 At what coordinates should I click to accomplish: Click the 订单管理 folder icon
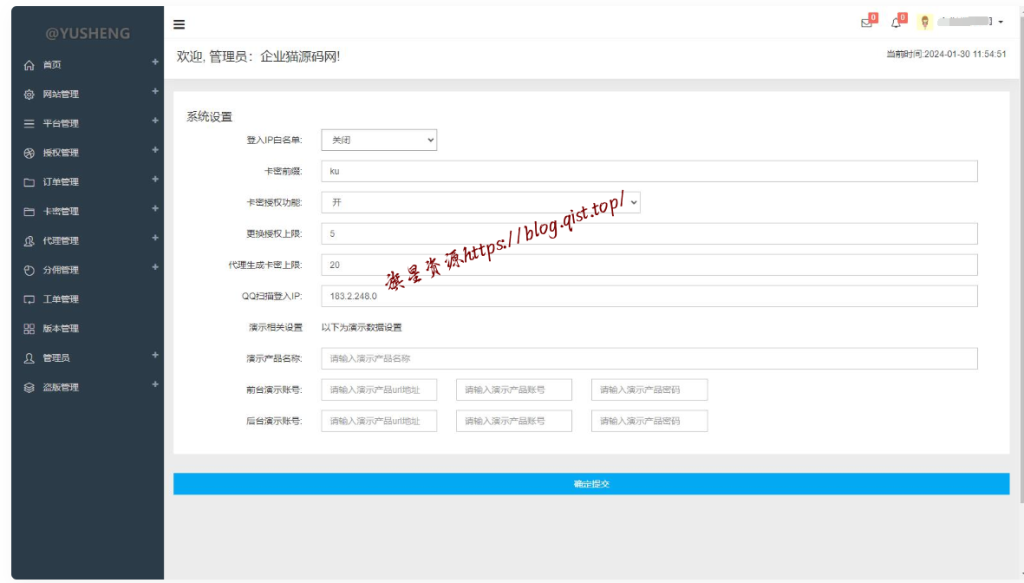(x=29, y=183)
